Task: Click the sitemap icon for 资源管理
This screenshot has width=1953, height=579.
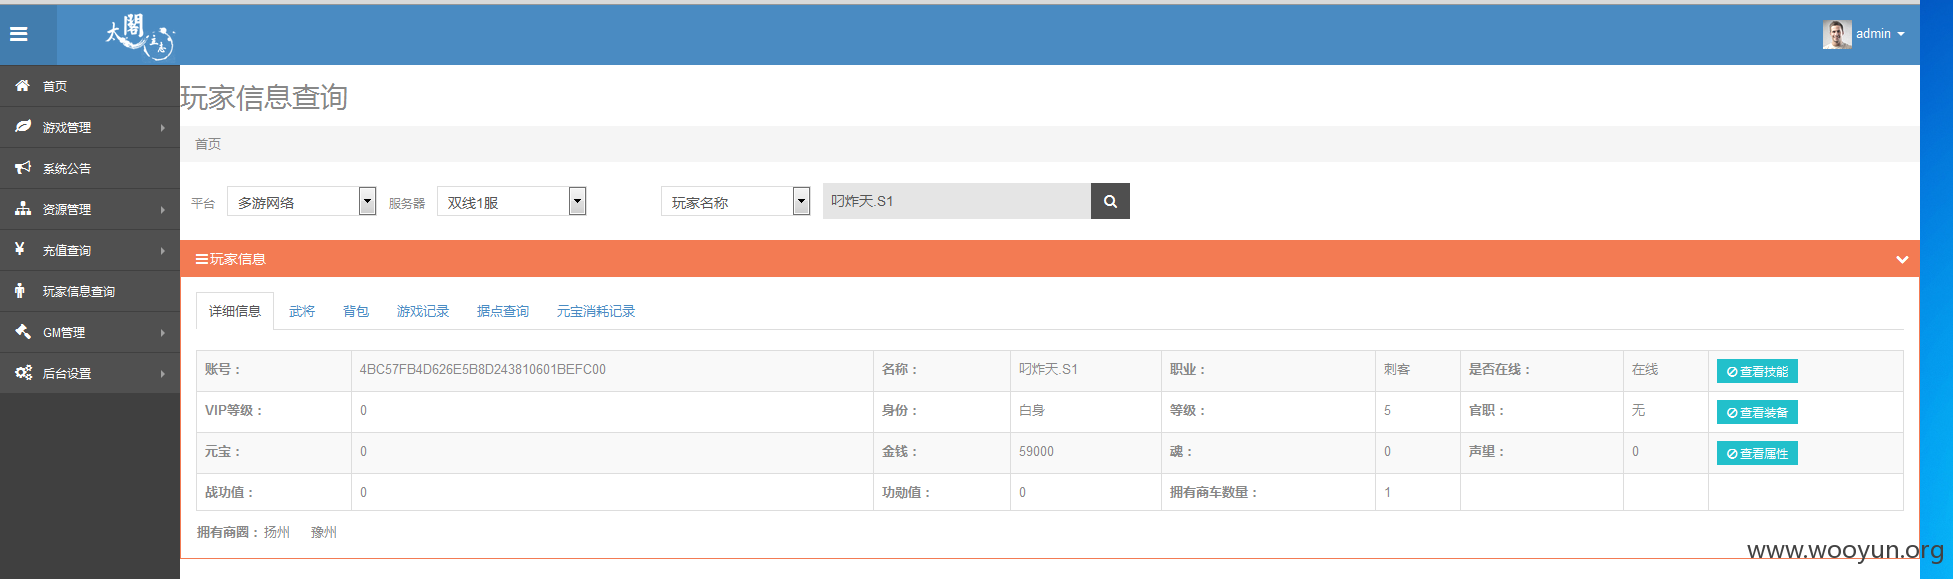Action: point(22,209)
